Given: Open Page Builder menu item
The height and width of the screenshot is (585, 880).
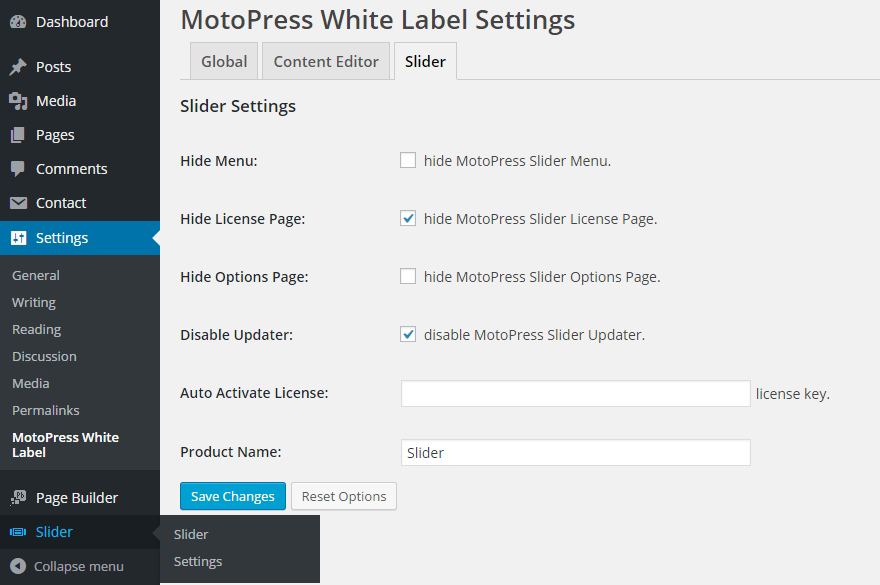Looking at the screenshot, I should pyautogui.click(x=80, y=497).
